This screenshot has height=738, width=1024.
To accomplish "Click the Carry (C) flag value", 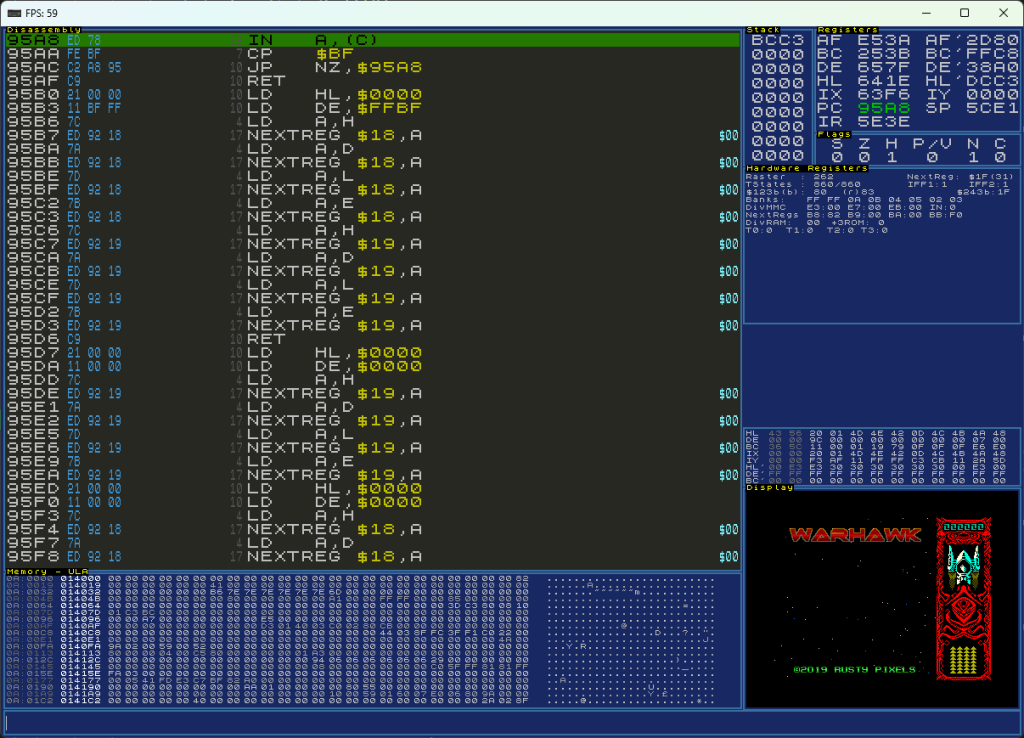I will (x=999, y=157).
